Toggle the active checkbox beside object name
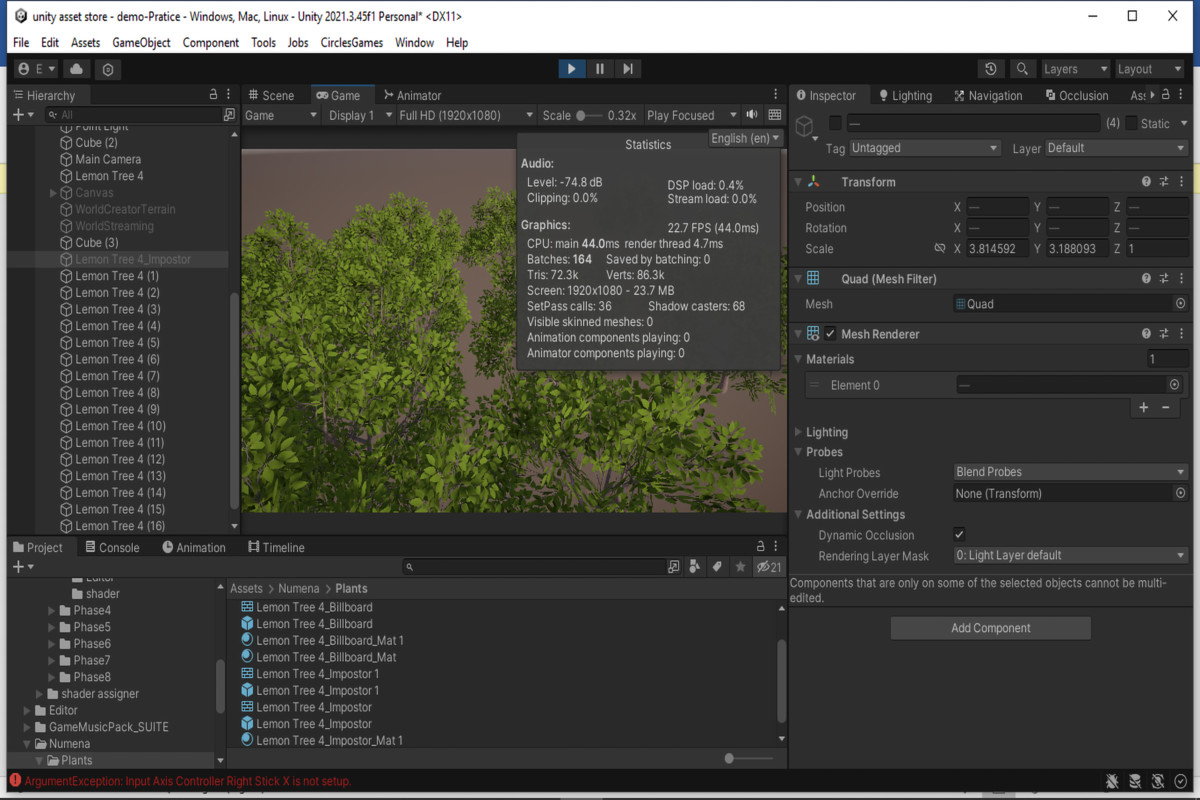1200x800 pixels. 835,123
